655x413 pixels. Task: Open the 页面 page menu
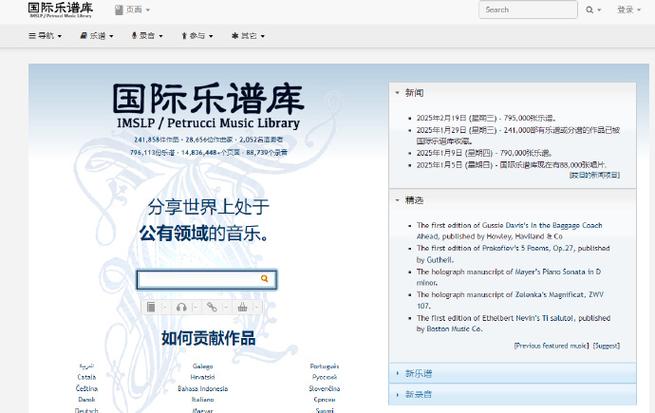tap(132, 10)
